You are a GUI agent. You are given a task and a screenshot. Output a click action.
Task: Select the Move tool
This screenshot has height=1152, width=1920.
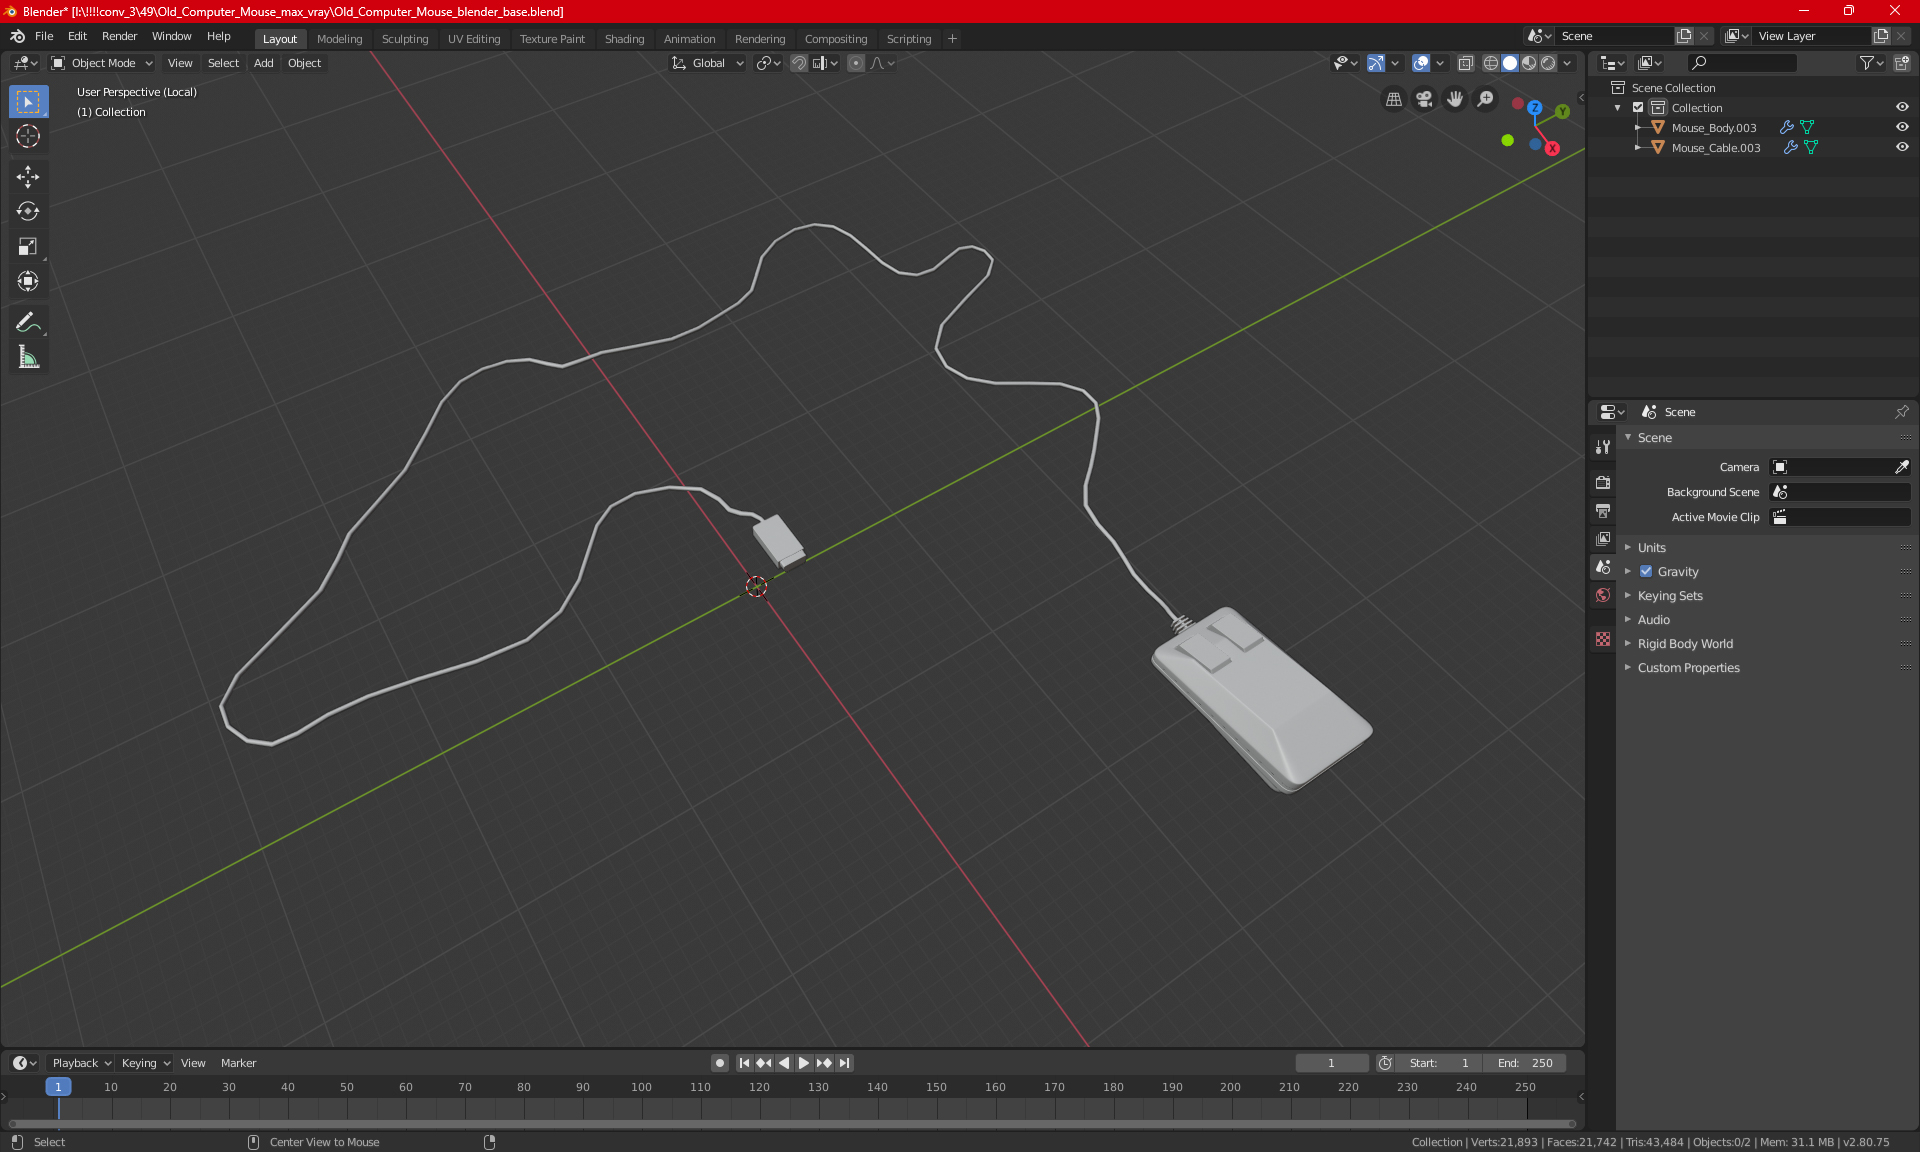click(x=28, y=177)
